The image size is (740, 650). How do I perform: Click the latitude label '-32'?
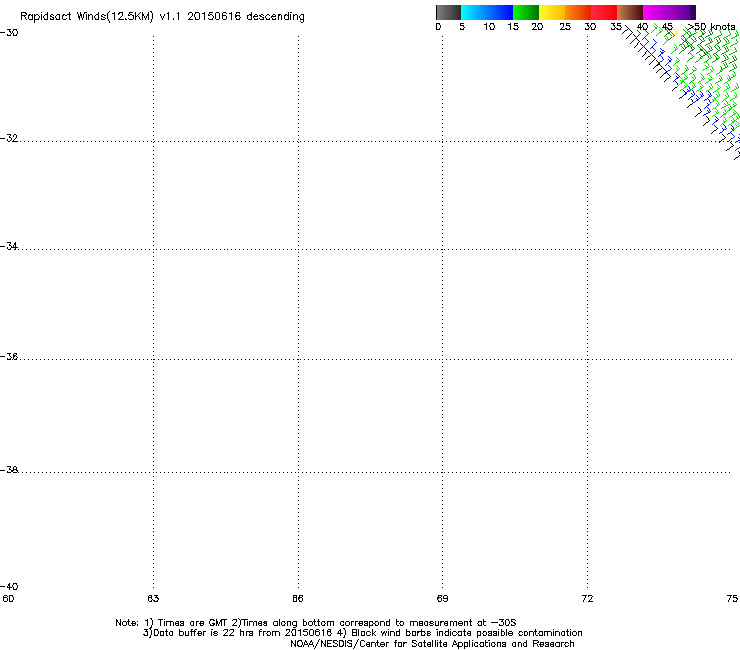point(9,138)
